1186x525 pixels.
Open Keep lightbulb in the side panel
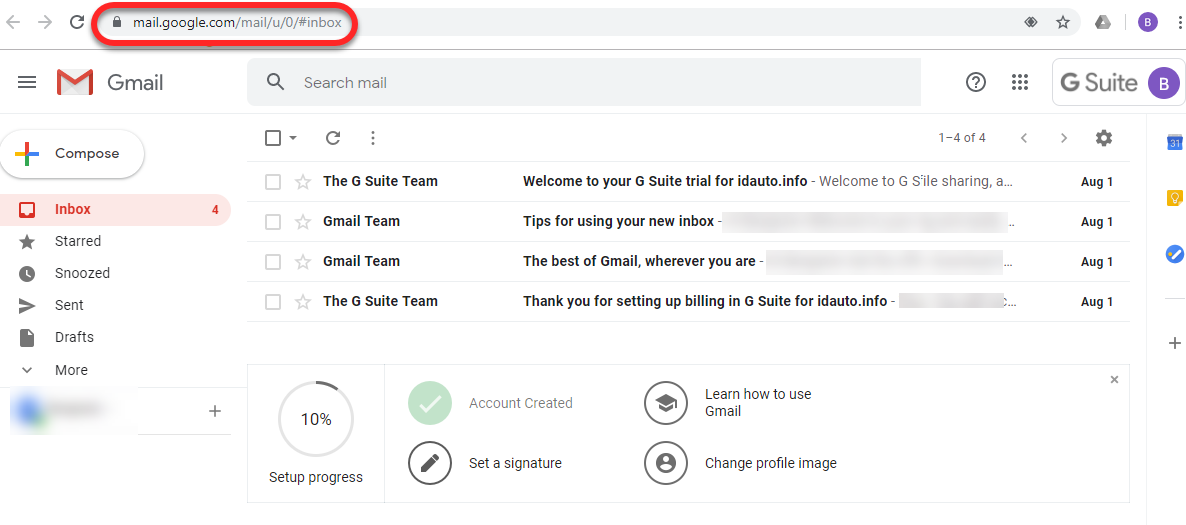pyautogui.click(x=1174, y=198)
